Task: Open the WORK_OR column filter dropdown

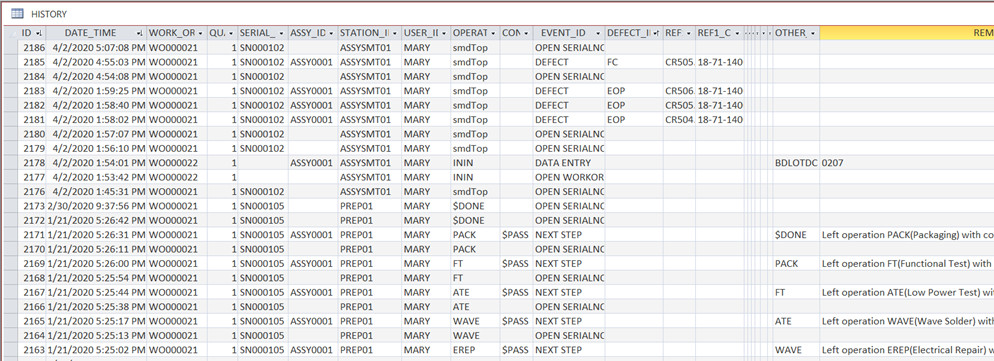Action: click(x=201, y=33)
